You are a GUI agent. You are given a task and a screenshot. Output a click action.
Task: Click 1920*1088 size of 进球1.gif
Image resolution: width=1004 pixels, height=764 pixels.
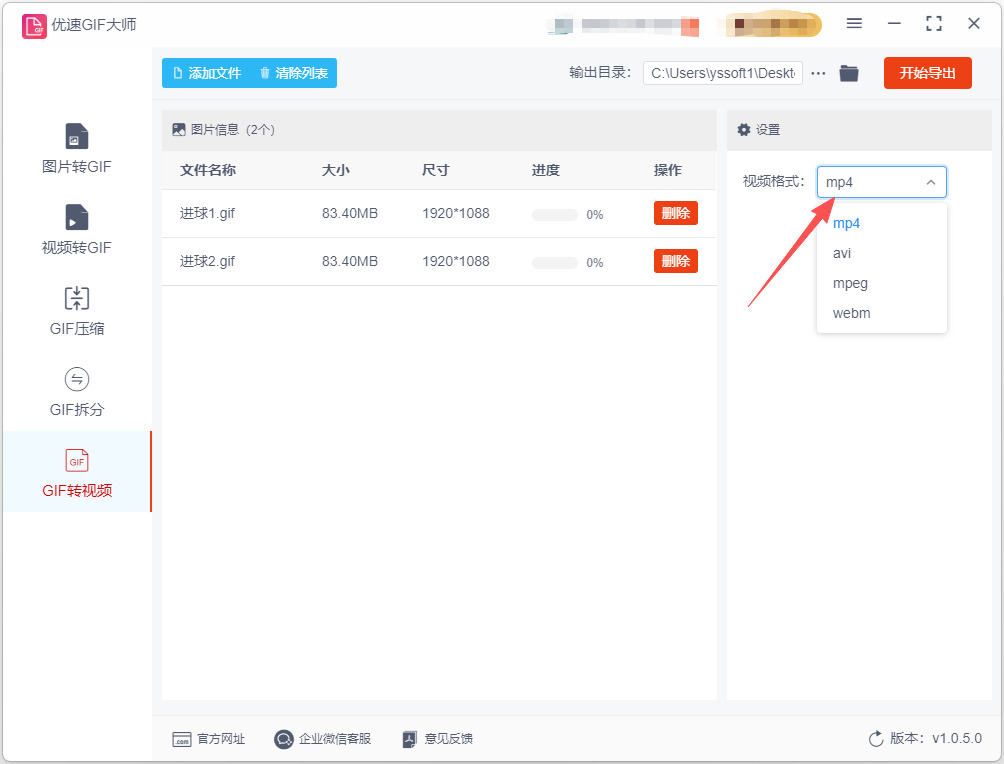click(x=455, y=213)
